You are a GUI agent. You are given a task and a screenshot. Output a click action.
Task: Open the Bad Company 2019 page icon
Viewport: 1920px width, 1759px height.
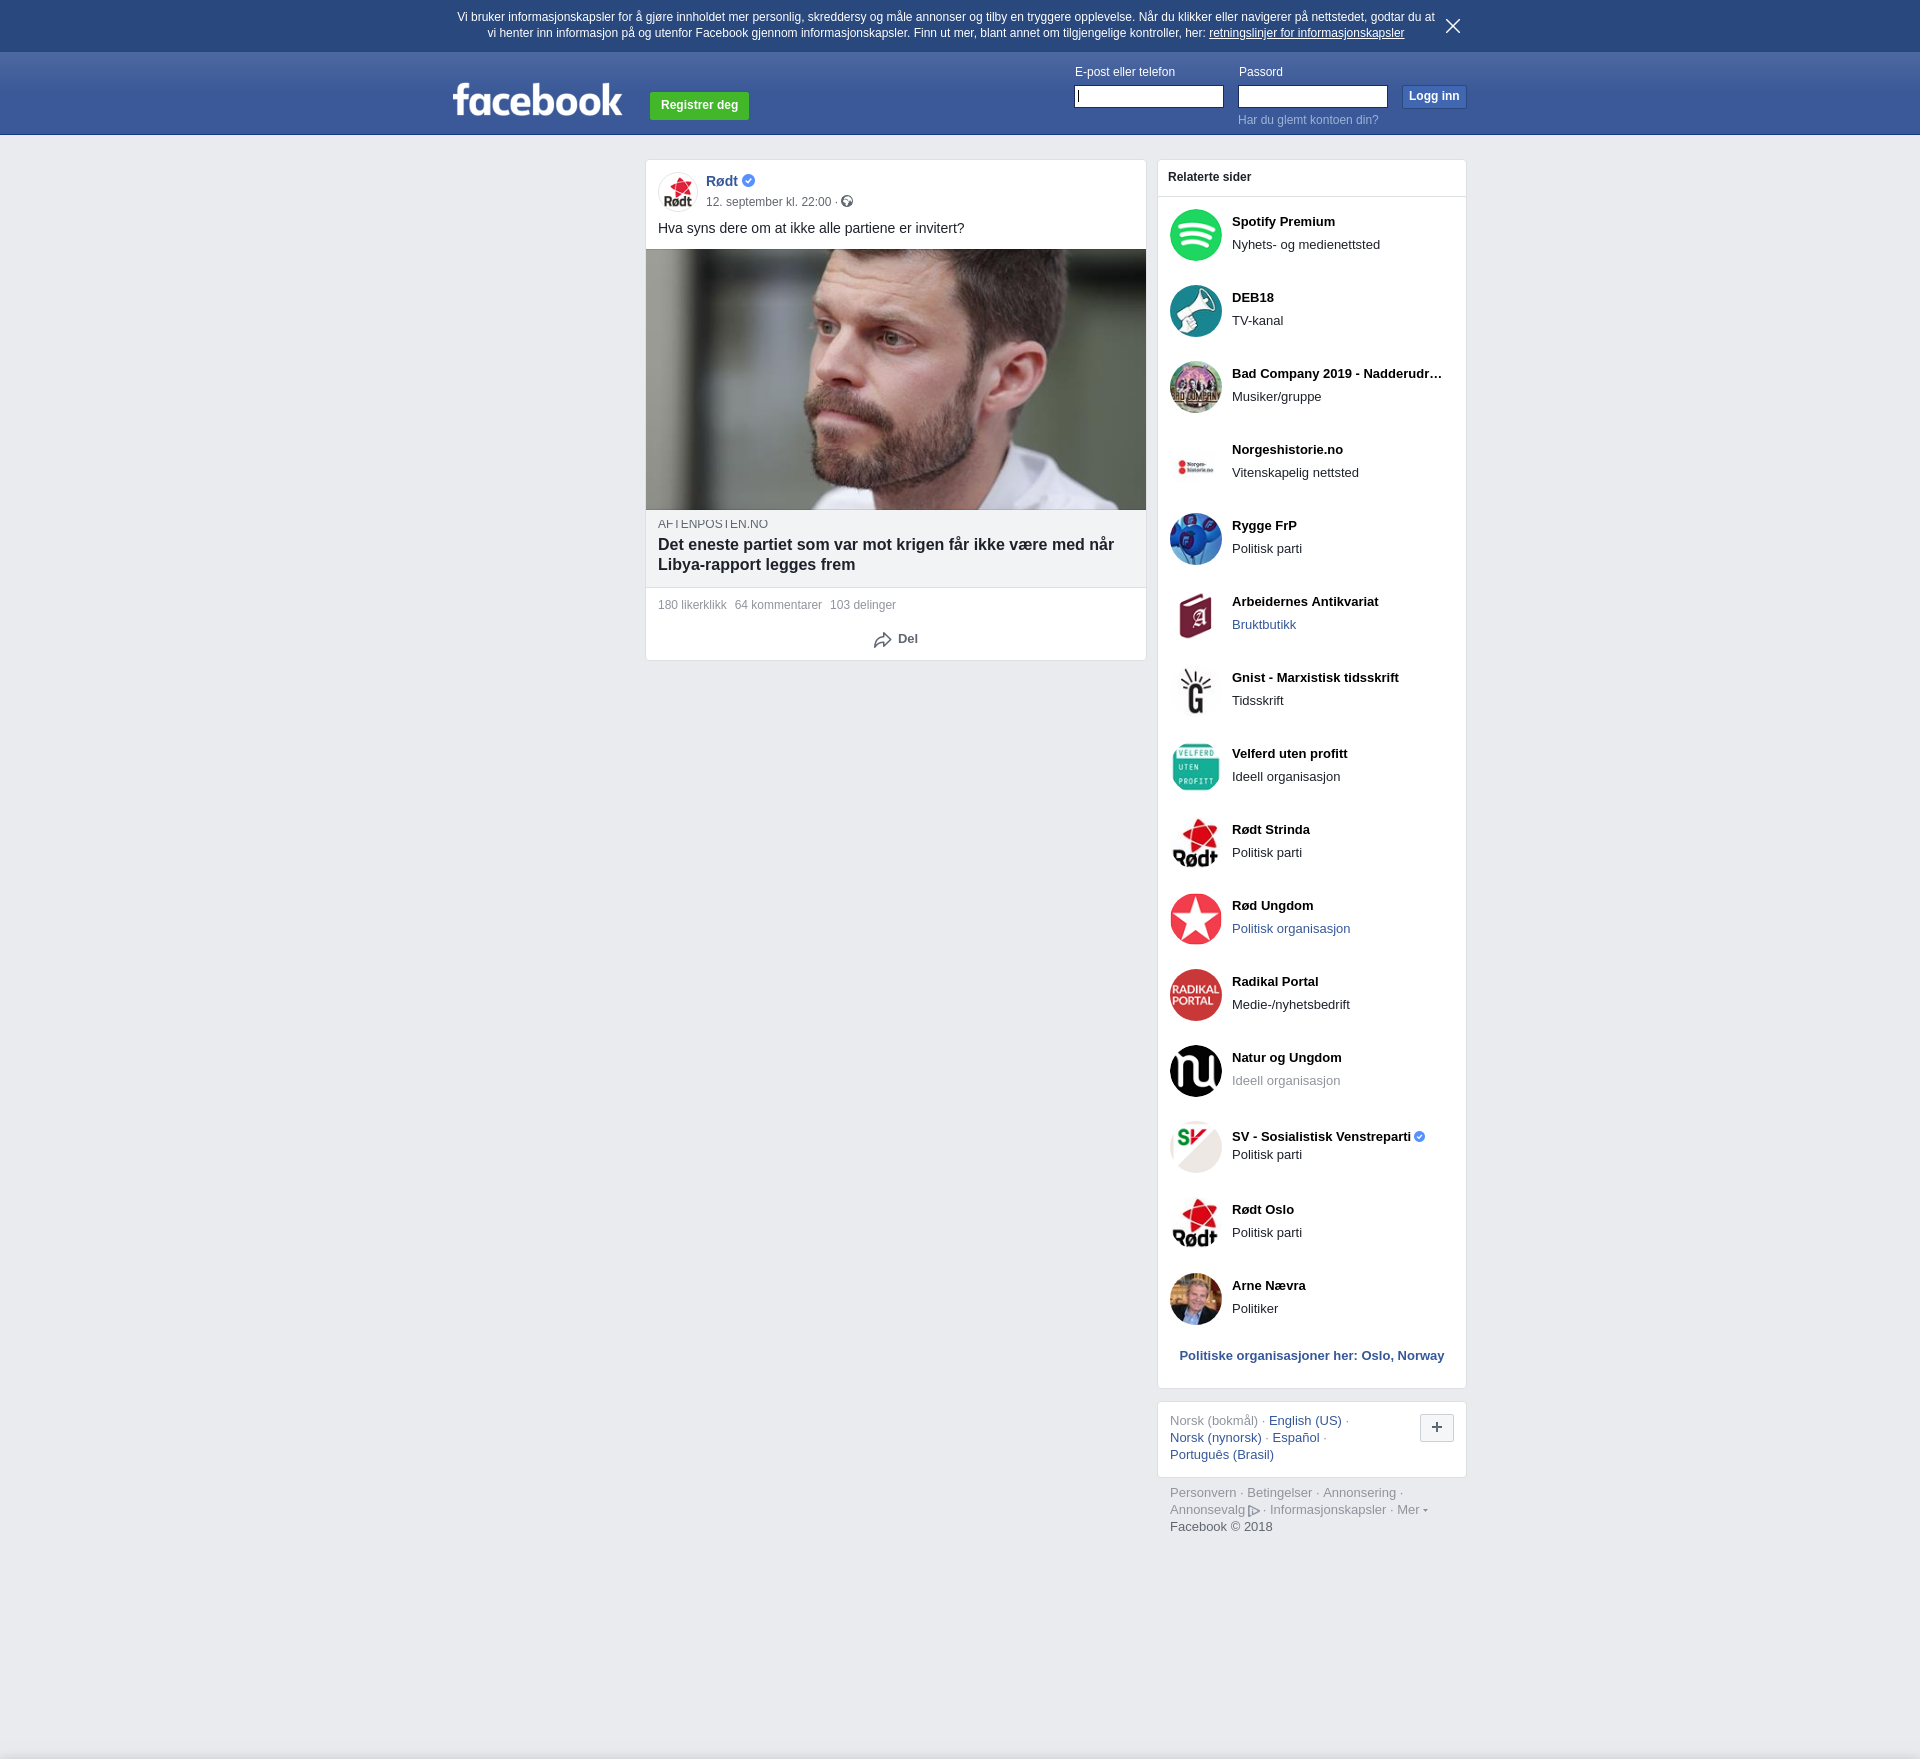point(1196,387)
